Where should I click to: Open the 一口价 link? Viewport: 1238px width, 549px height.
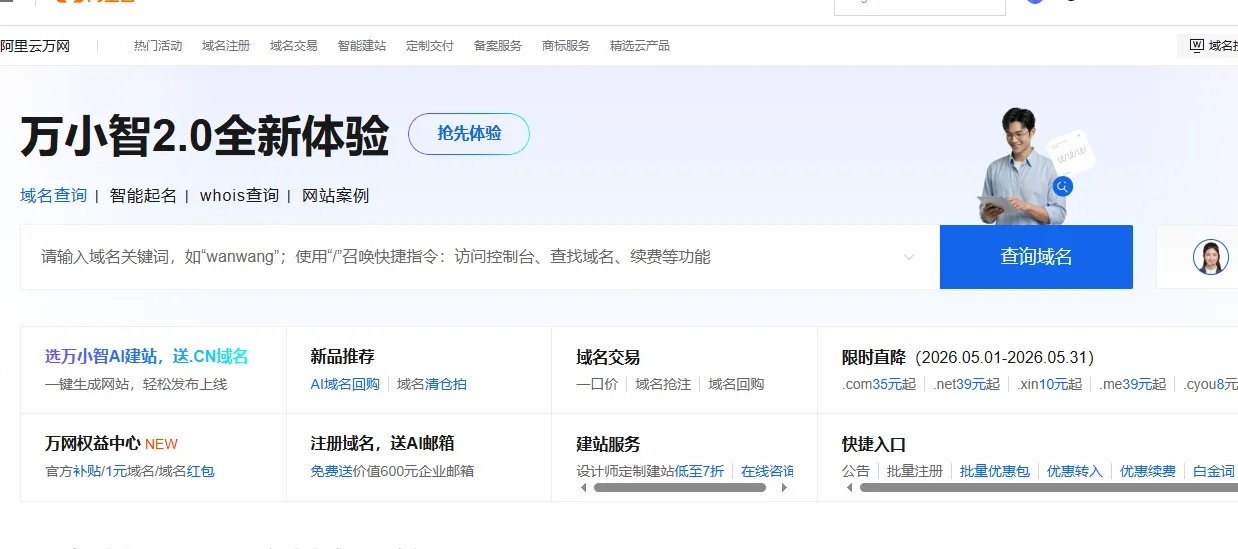[x=597, y=384]
